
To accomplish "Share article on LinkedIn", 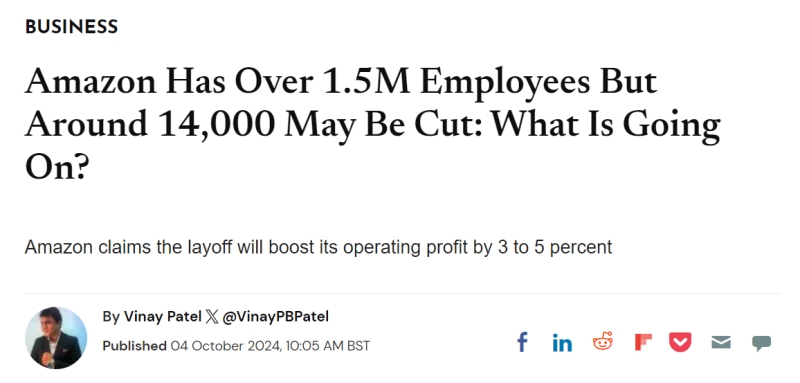I will 562,342.
